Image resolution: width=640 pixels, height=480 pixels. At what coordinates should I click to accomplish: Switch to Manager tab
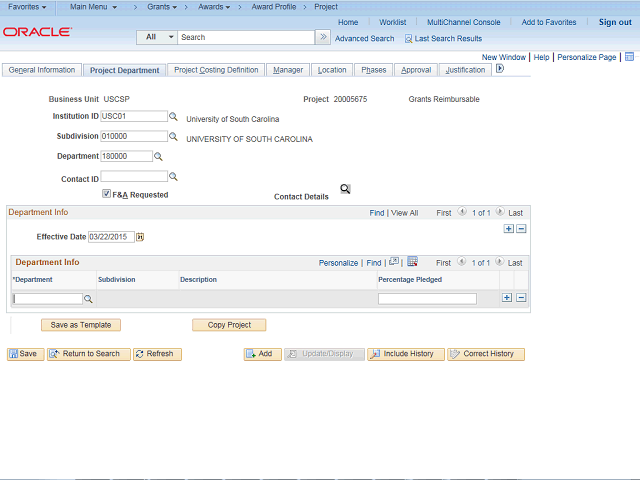click(x=288, y=70)
